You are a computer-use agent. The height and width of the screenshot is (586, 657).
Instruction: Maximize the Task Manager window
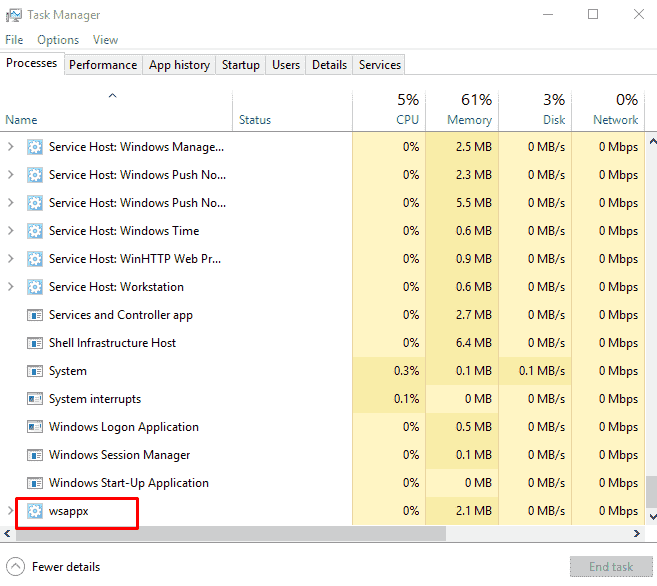coord(593,15)
